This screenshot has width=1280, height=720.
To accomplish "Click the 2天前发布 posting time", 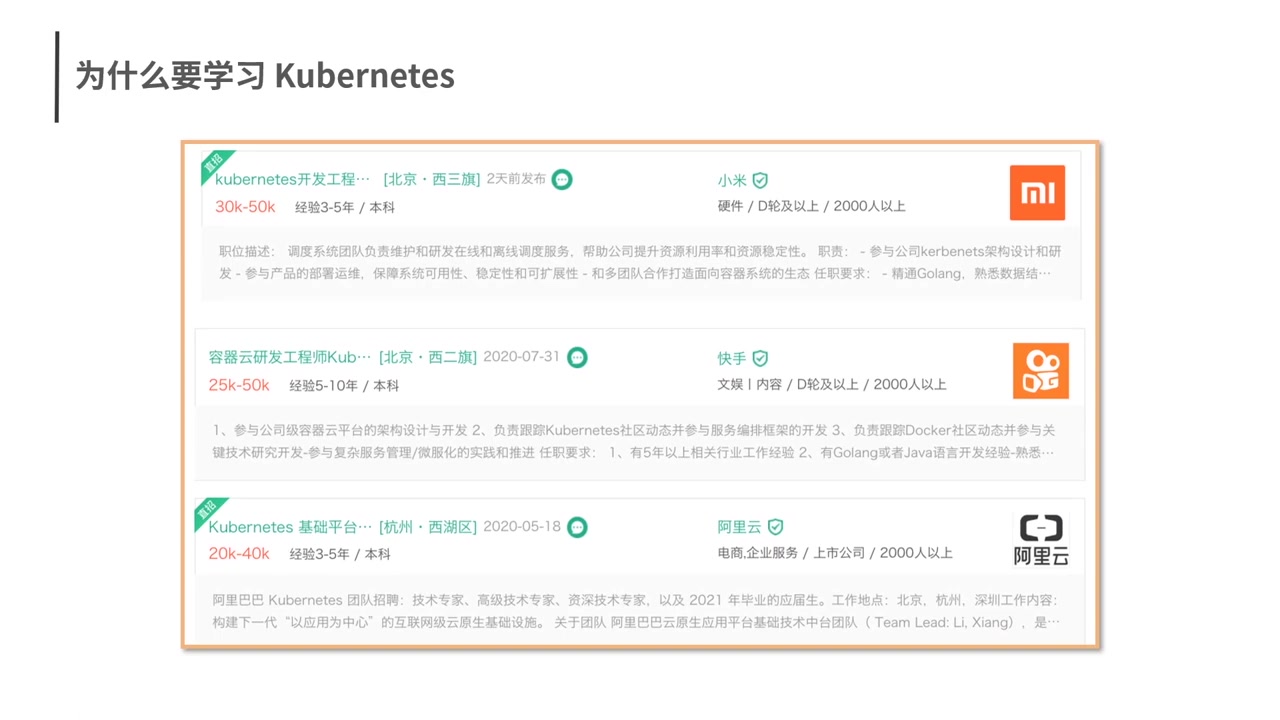I will (x=516, y=179).
